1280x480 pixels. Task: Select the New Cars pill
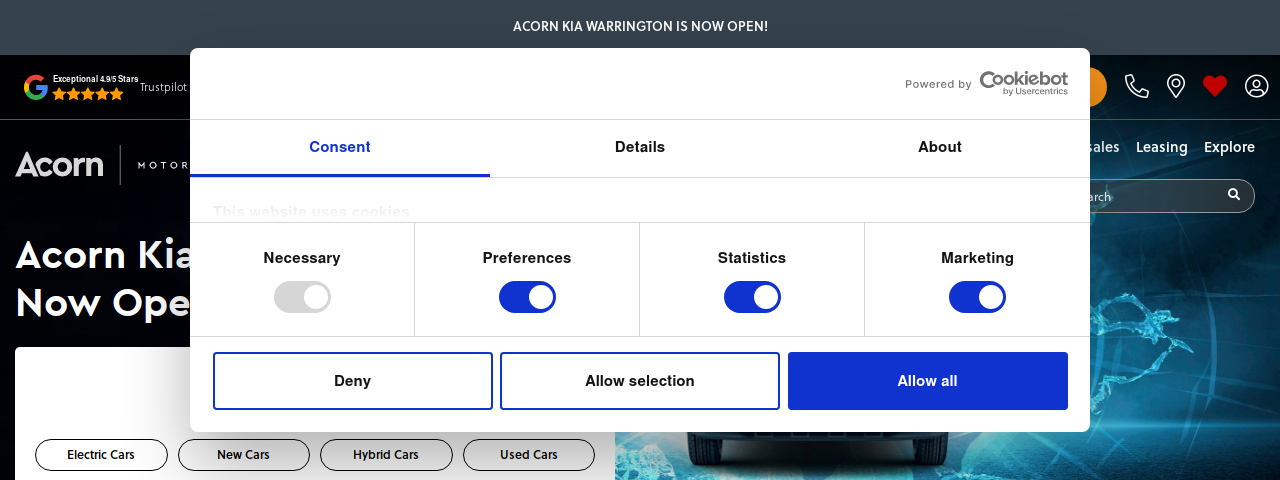pos(244,455)
